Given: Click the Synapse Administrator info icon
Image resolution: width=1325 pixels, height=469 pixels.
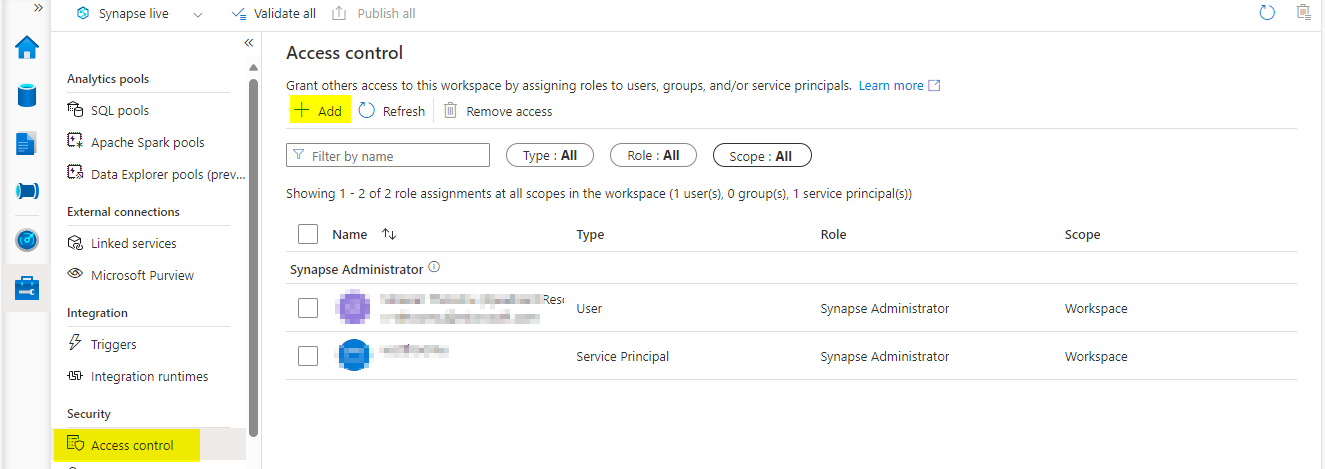Looking at the screenshot, I should point(434,268).
